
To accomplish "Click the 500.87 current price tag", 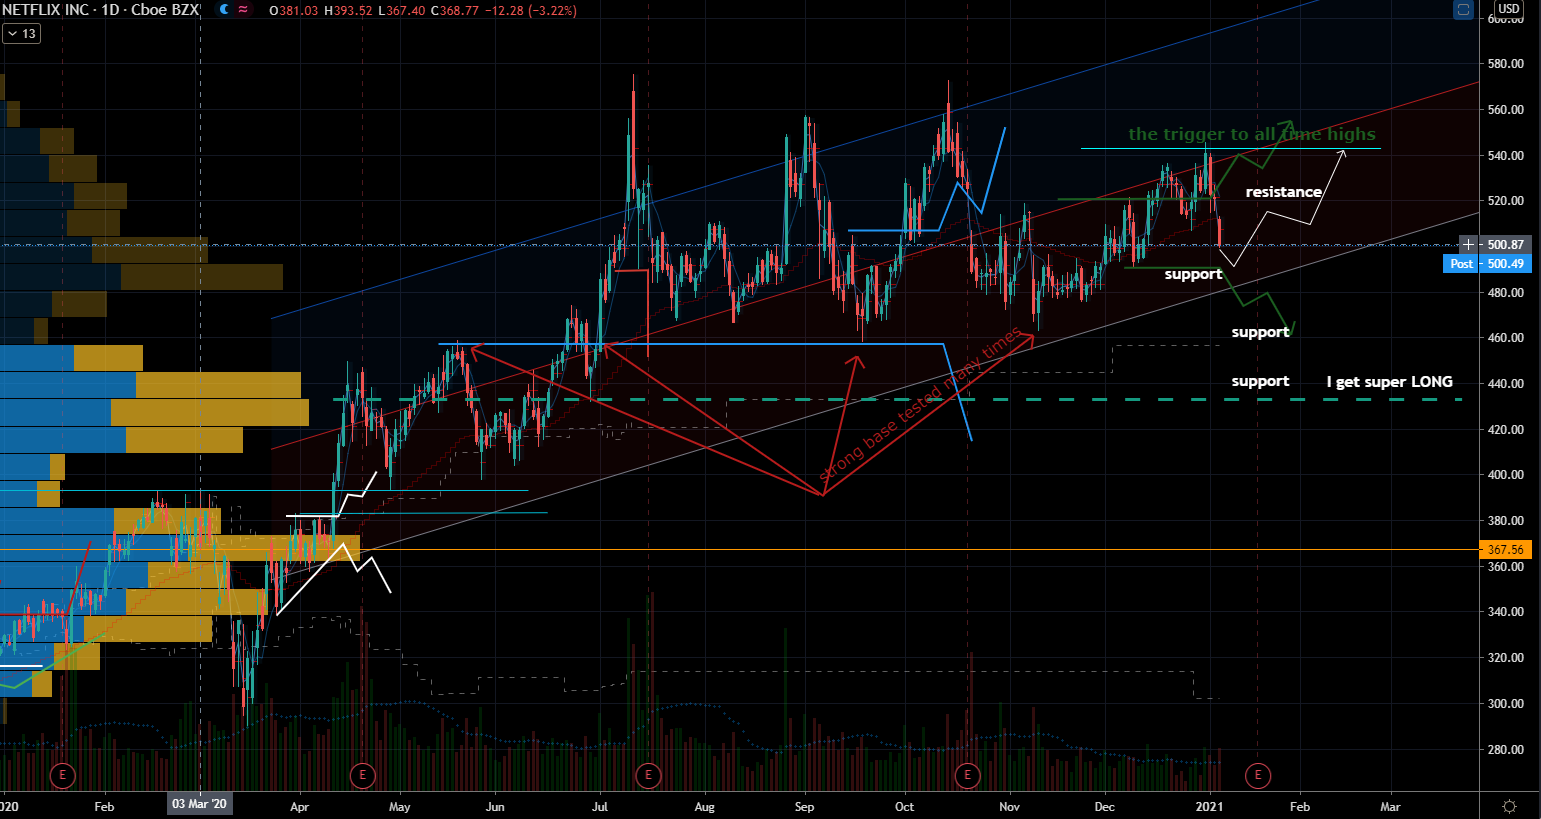I will (1505, 245).
